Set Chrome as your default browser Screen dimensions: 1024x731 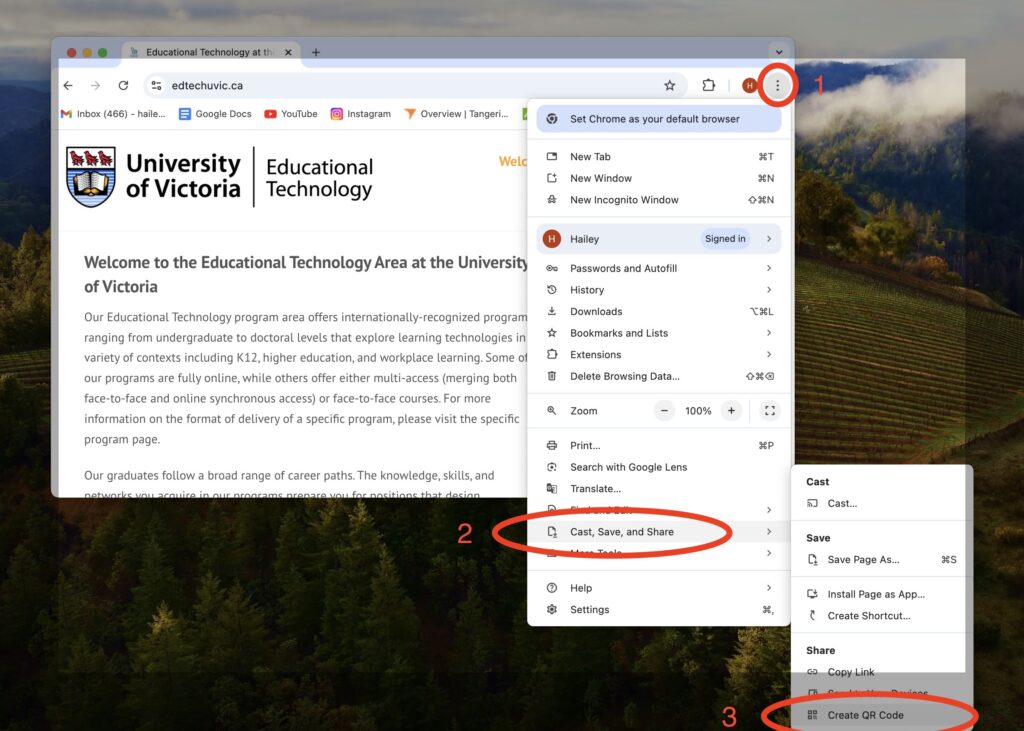658,119
